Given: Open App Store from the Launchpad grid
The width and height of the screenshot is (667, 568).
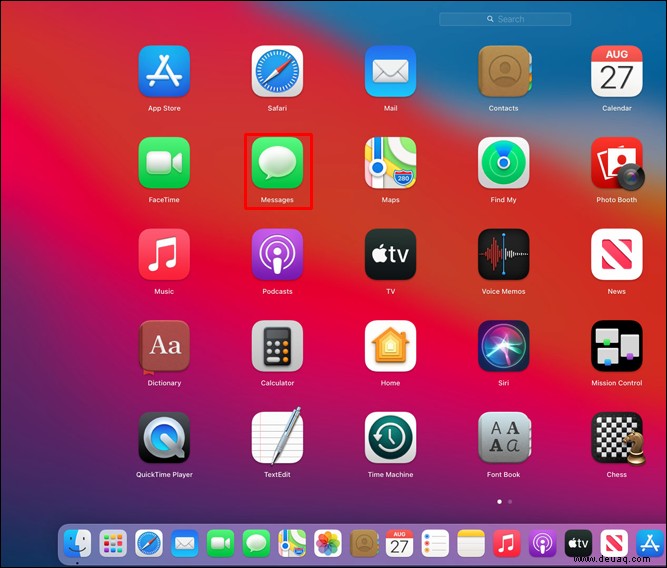Looking at the screenshot, I should tap(164, 71).
